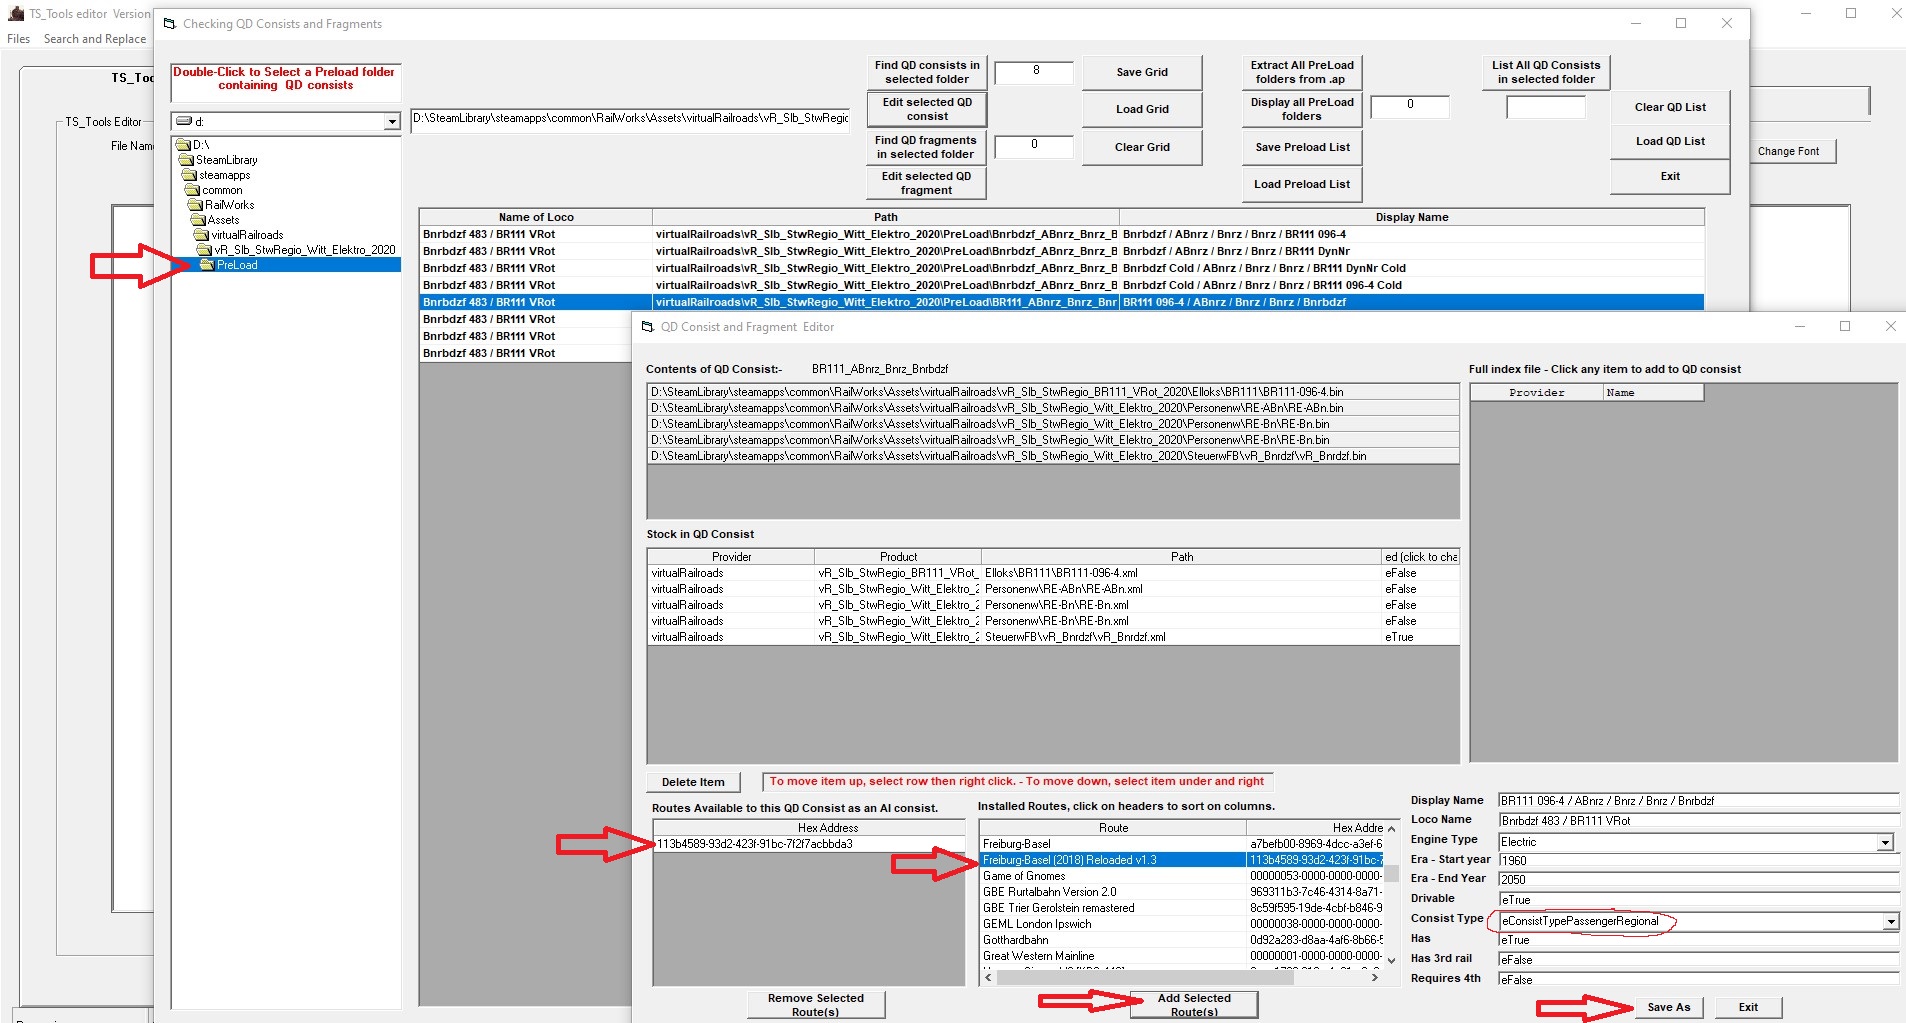
Task: Open the Consist Type dropdown
Action: point(1890,922)
